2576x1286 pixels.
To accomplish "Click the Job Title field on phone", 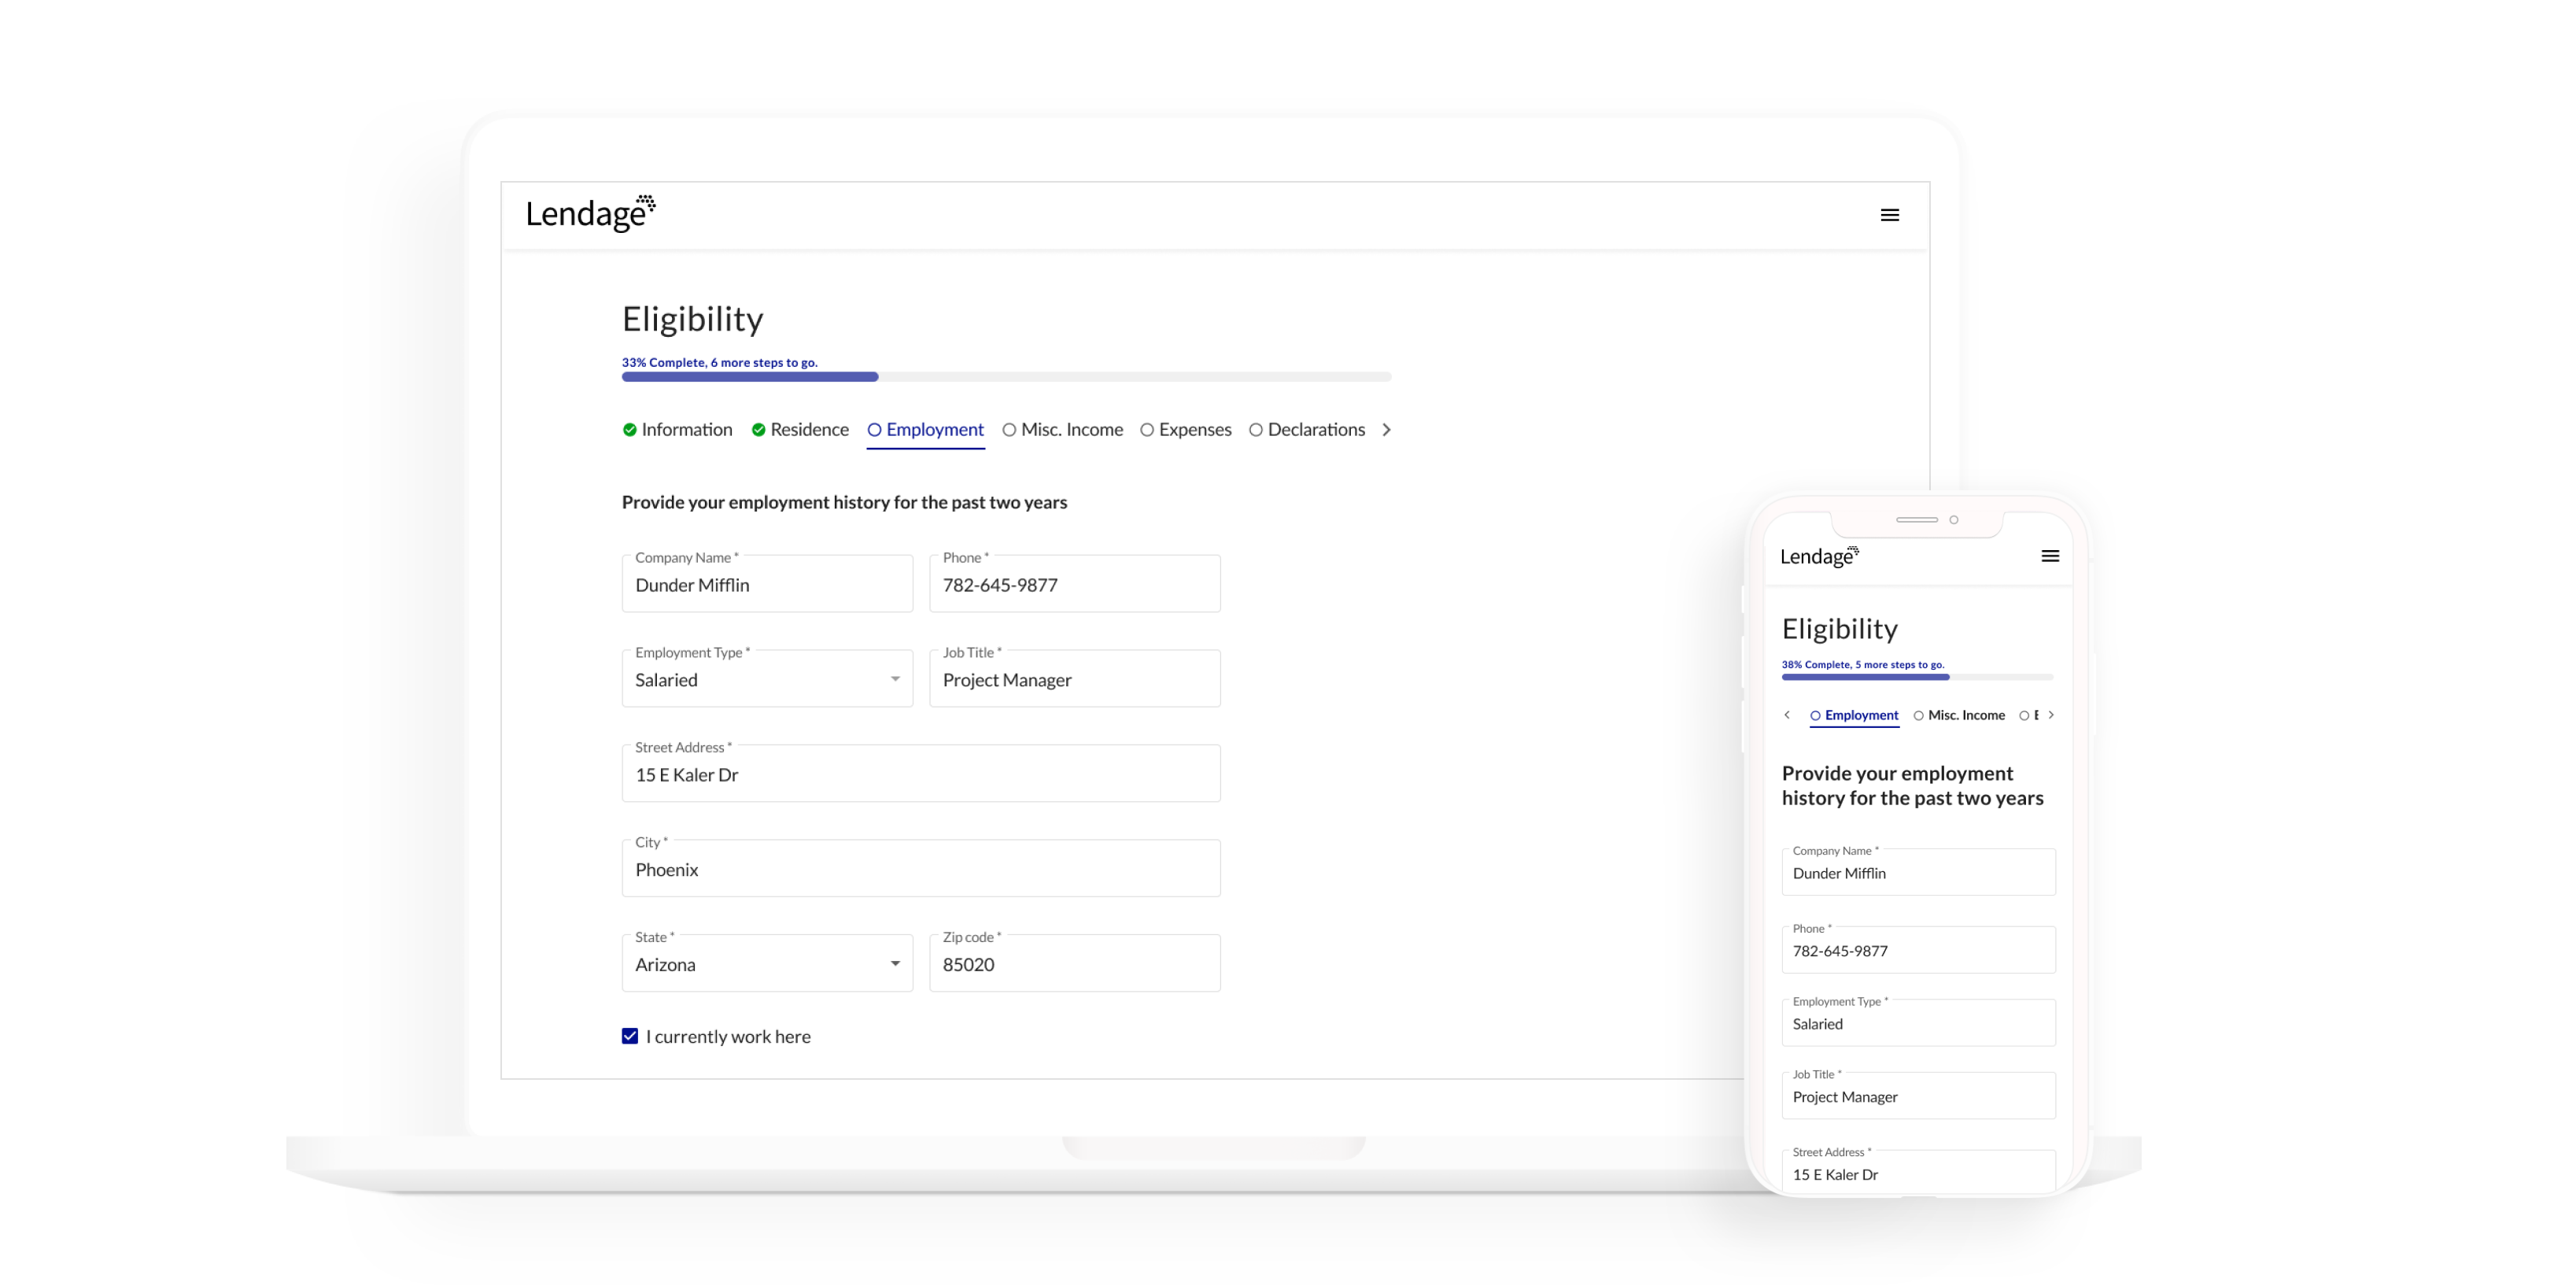I will 1918,1096.
